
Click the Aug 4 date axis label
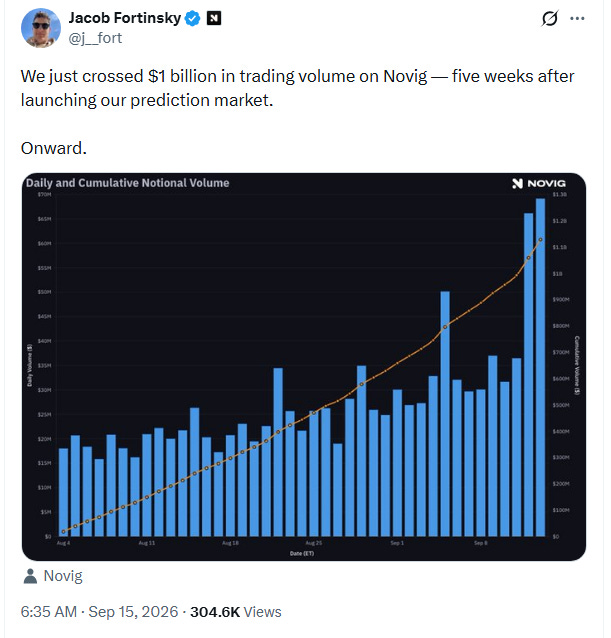coord(63,543)
